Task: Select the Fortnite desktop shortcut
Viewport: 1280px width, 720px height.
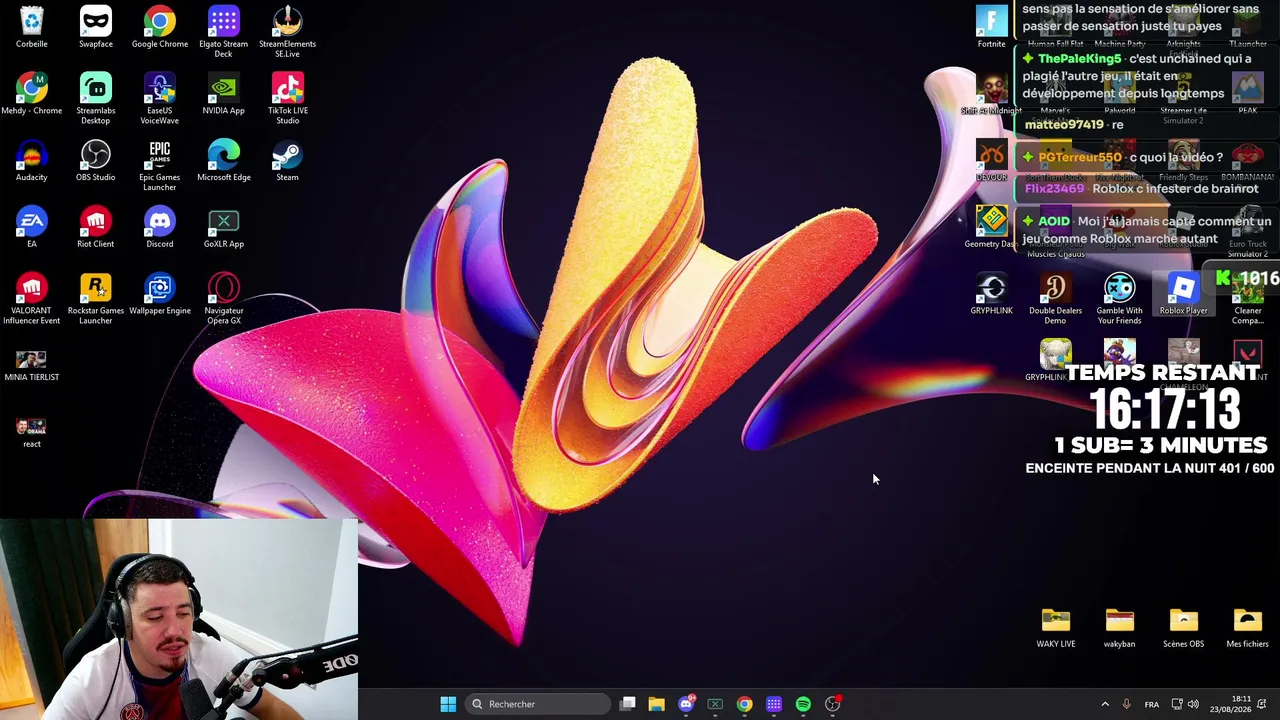Action: tap(992, 27)
